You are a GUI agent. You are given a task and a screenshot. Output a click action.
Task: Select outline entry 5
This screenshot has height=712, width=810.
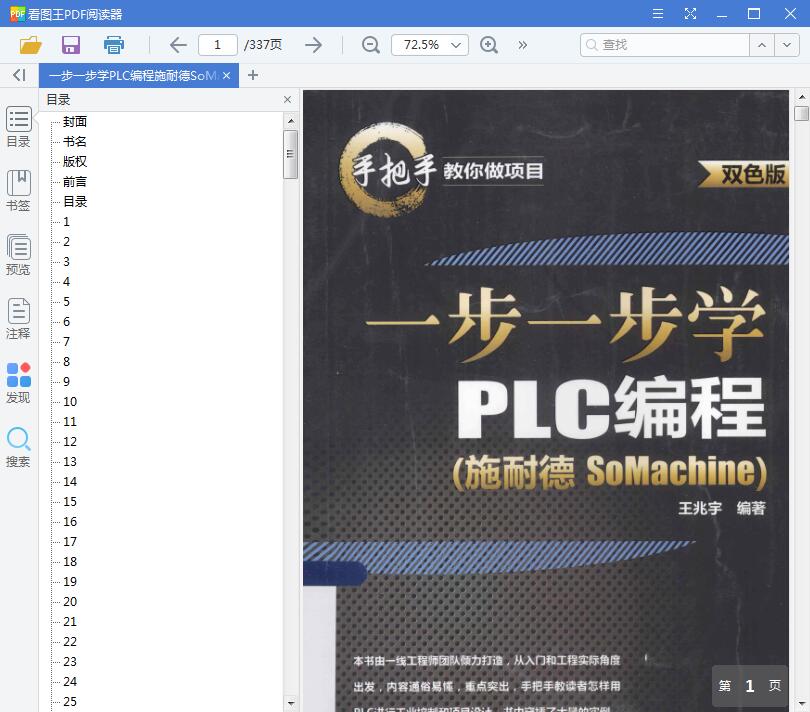pyautogui.click(x=66, y=302)
